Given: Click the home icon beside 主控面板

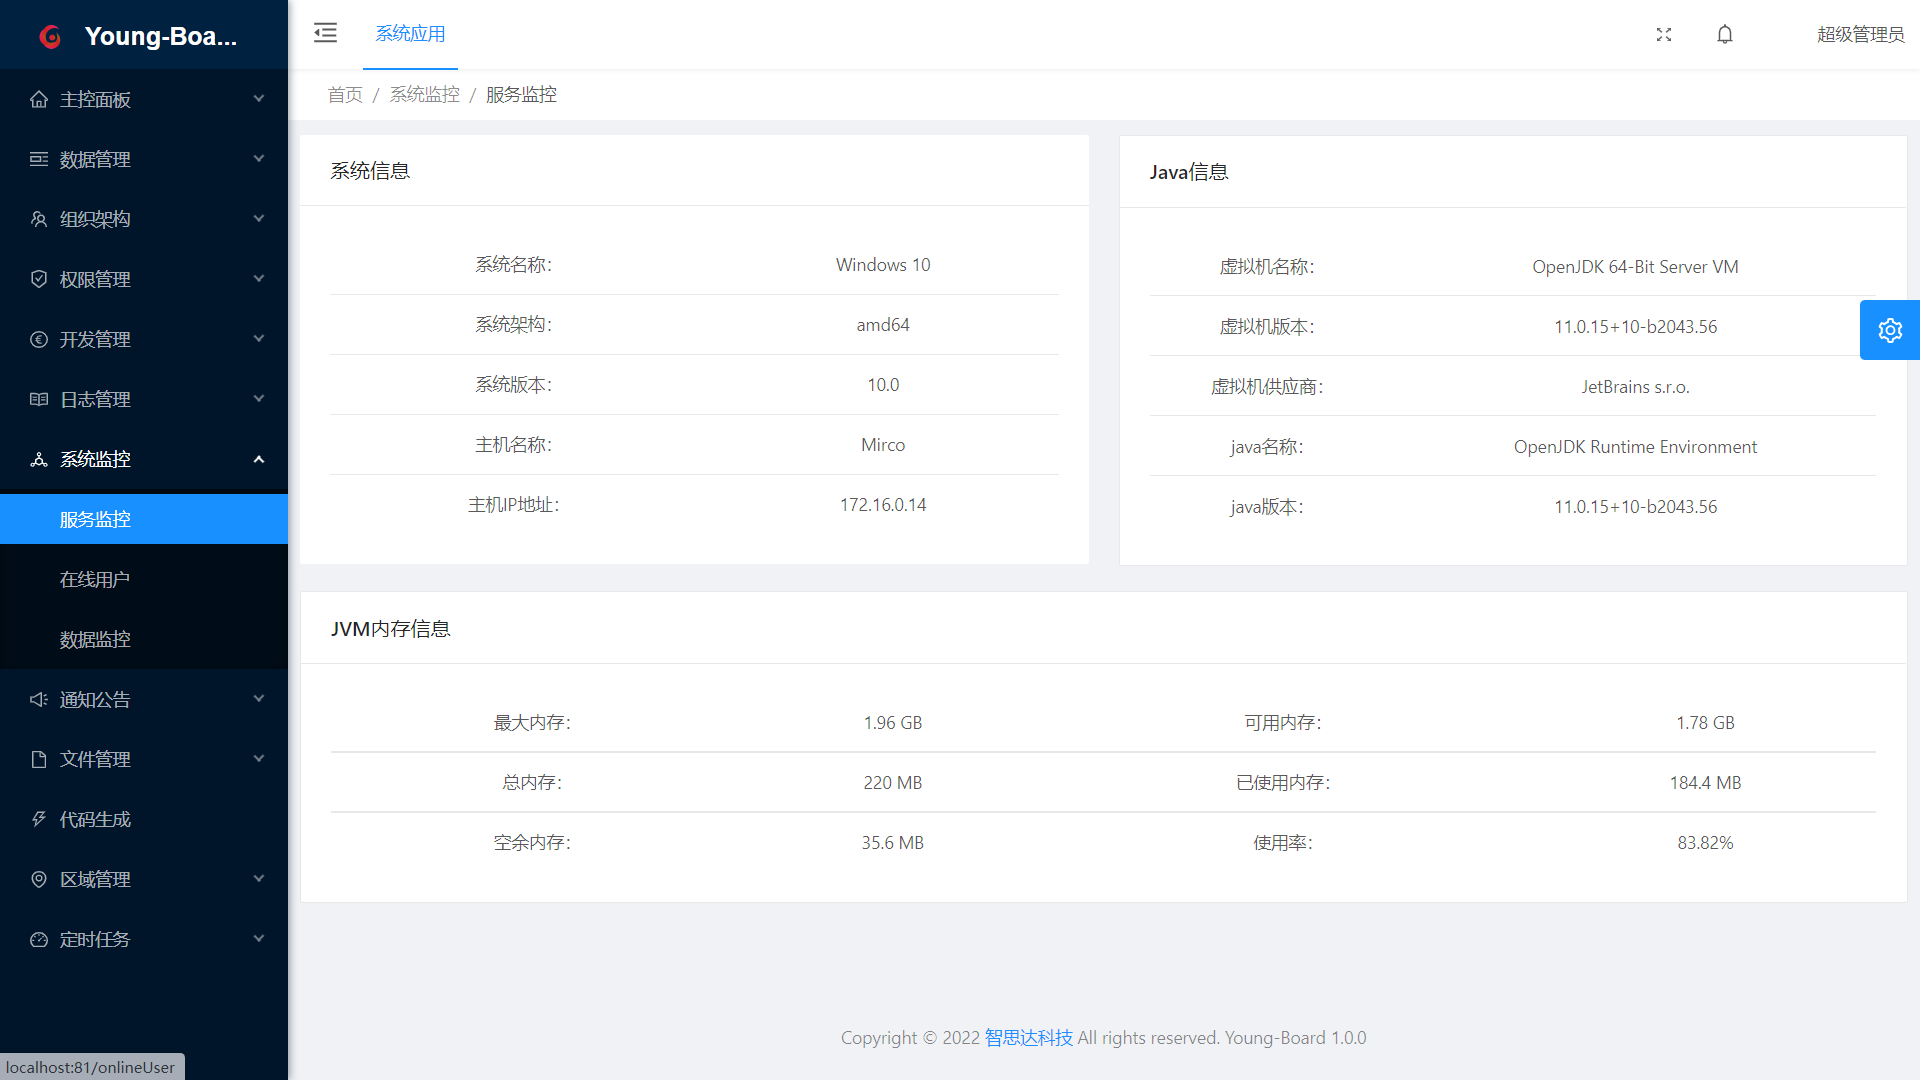Looking at the screenshot, I should click(39, 99).
